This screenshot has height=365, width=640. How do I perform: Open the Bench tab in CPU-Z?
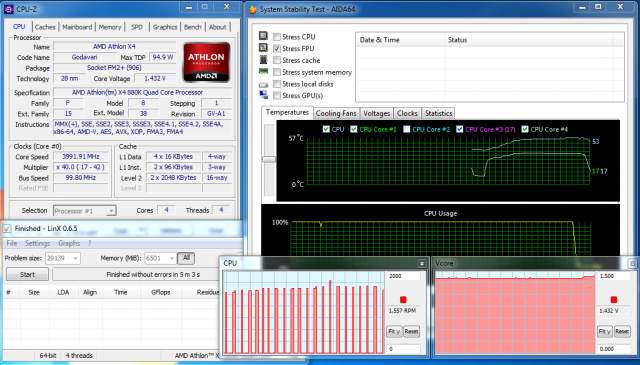point(193,27)
